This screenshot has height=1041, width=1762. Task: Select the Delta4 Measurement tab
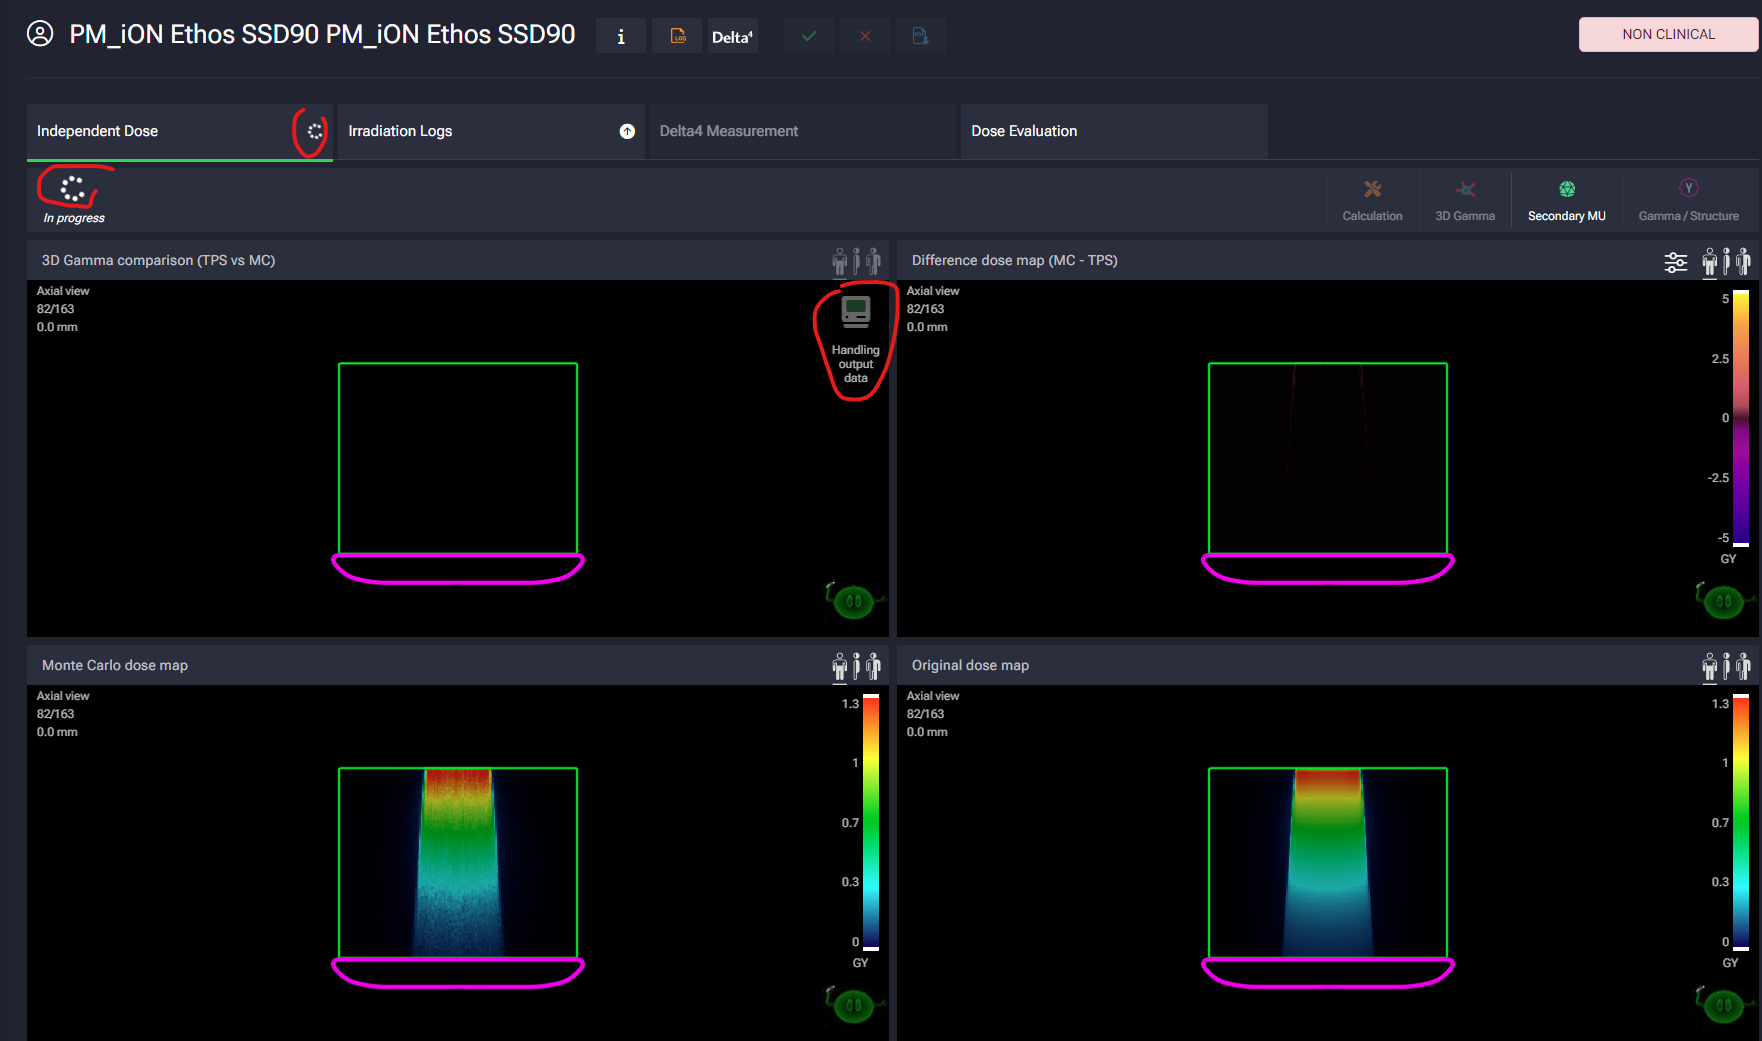(729, 131)
